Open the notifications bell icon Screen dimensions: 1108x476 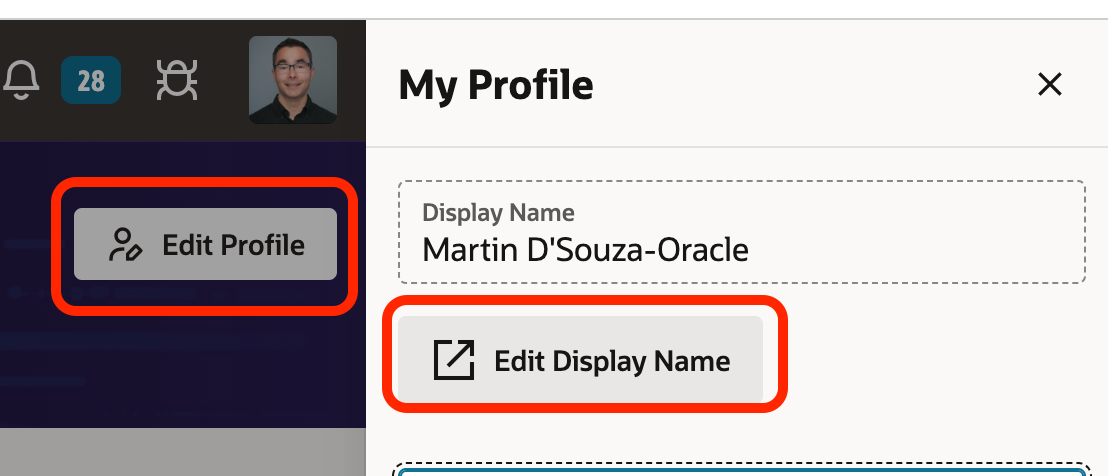click(x=21, y=80)
